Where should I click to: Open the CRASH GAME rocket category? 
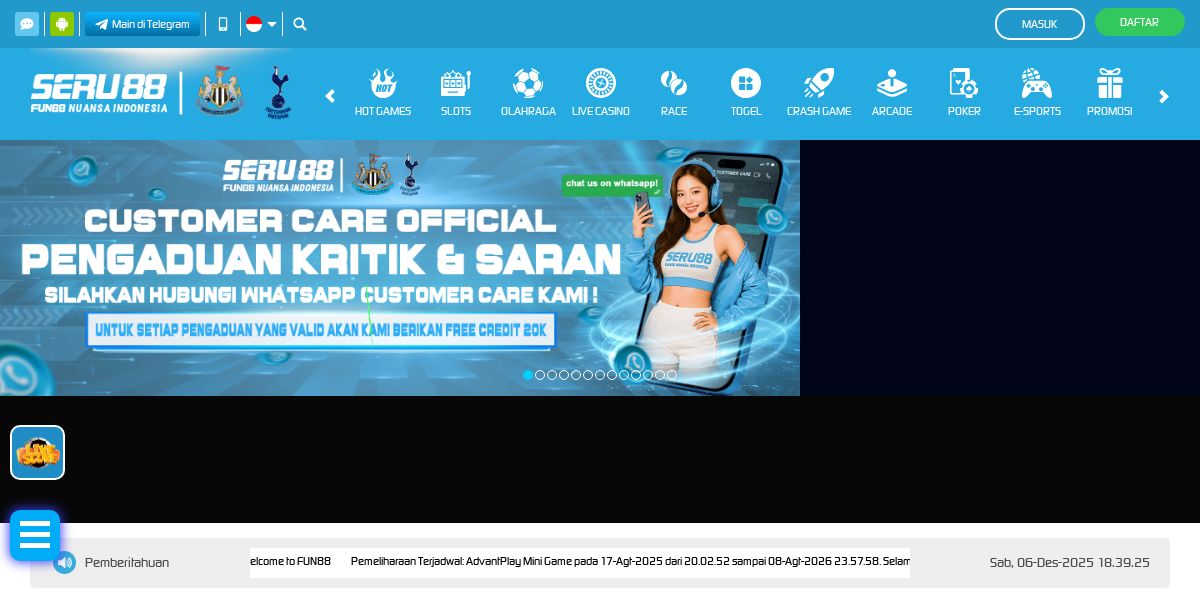[x=819, y=93]
